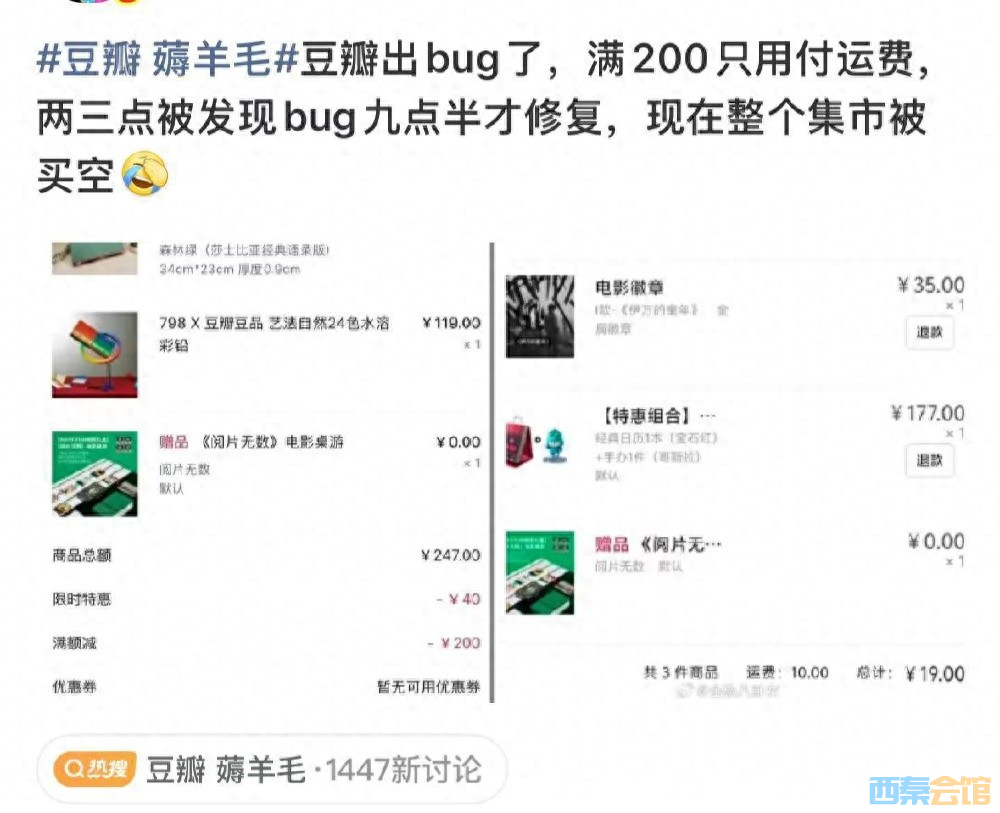Open the 阅片无数 gift thumbnail in right order
Viewport: 1000px width, 813px height.
(540, 573)
